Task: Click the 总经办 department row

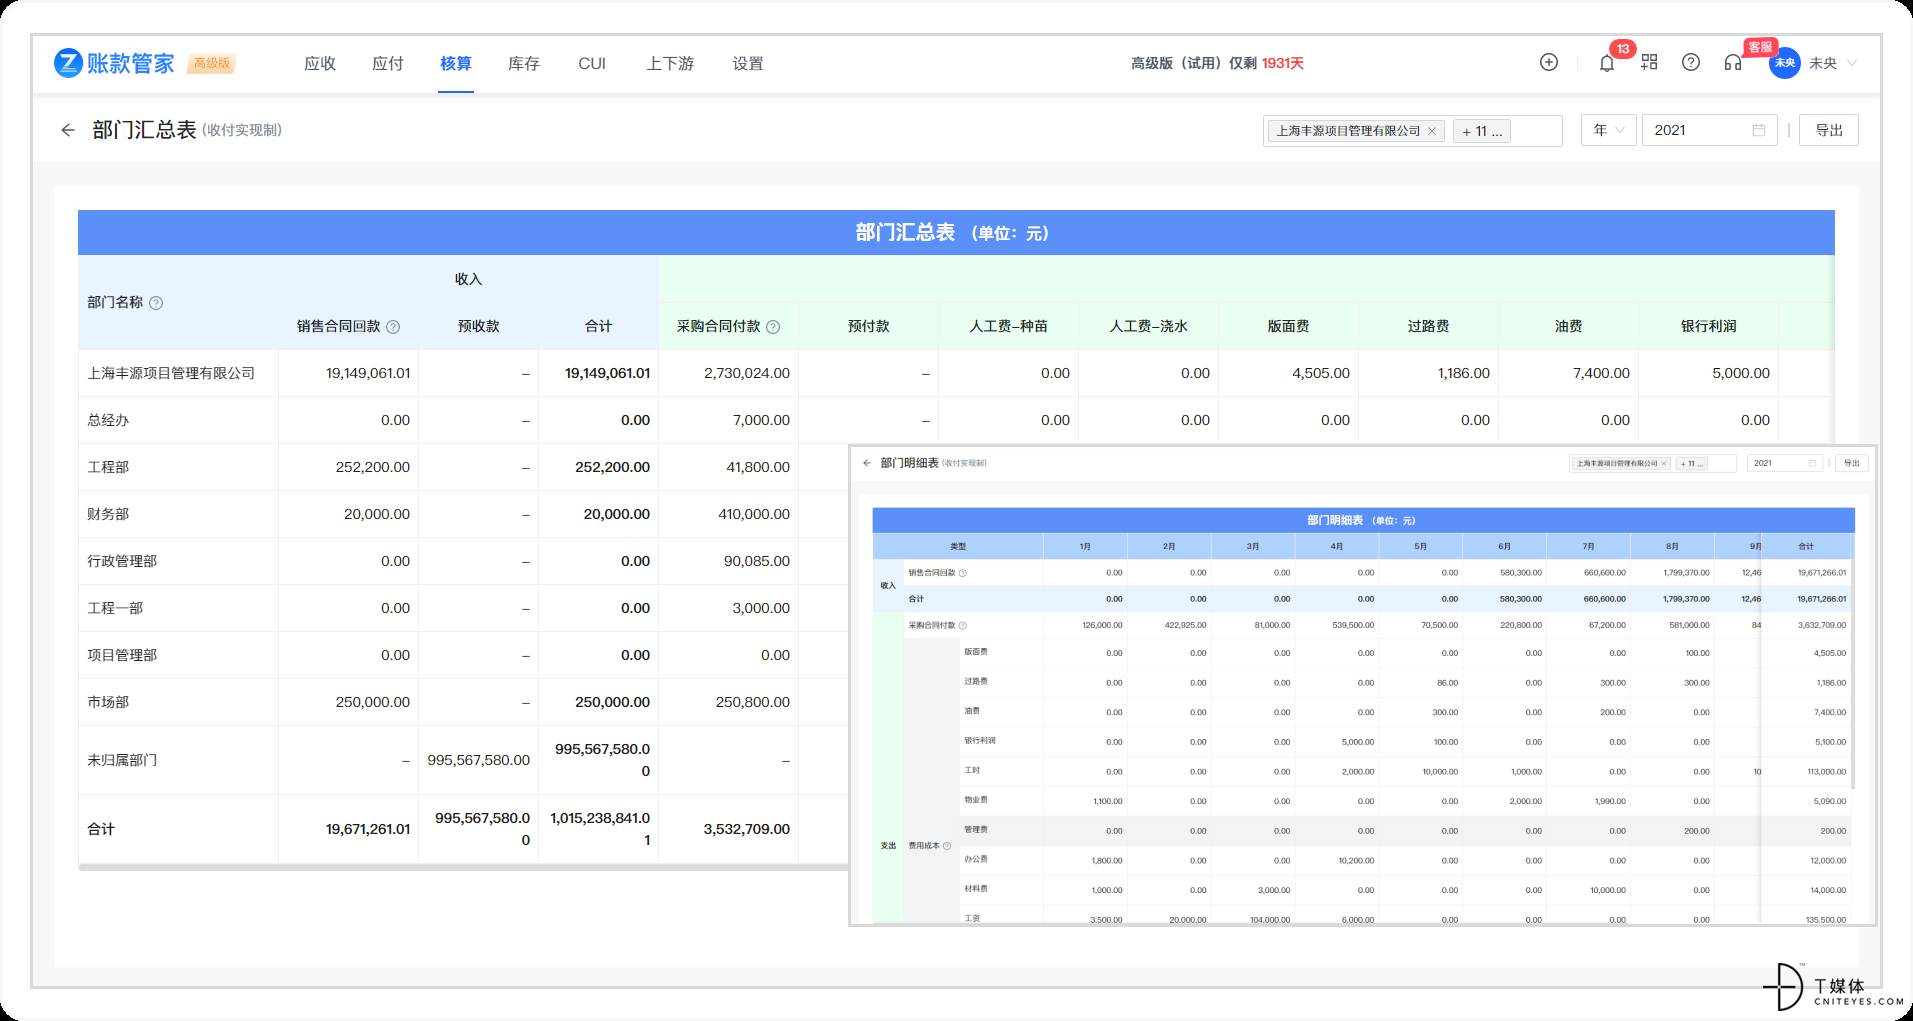Action: coord(108,420)
